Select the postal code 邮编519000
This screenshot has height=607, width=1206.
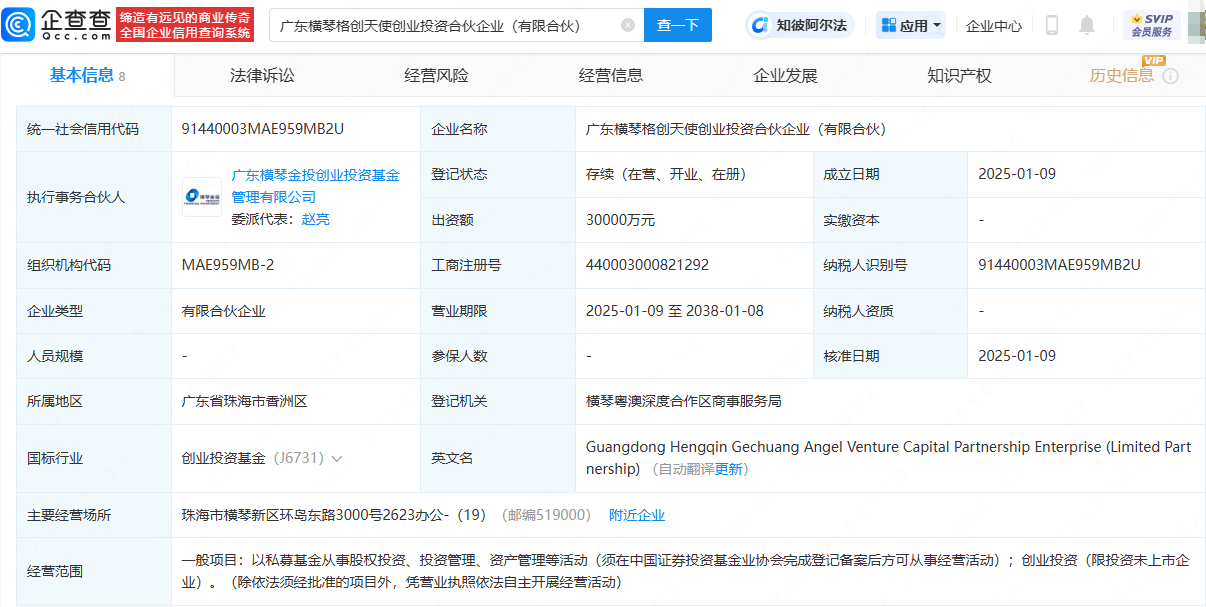coord(547,515)
